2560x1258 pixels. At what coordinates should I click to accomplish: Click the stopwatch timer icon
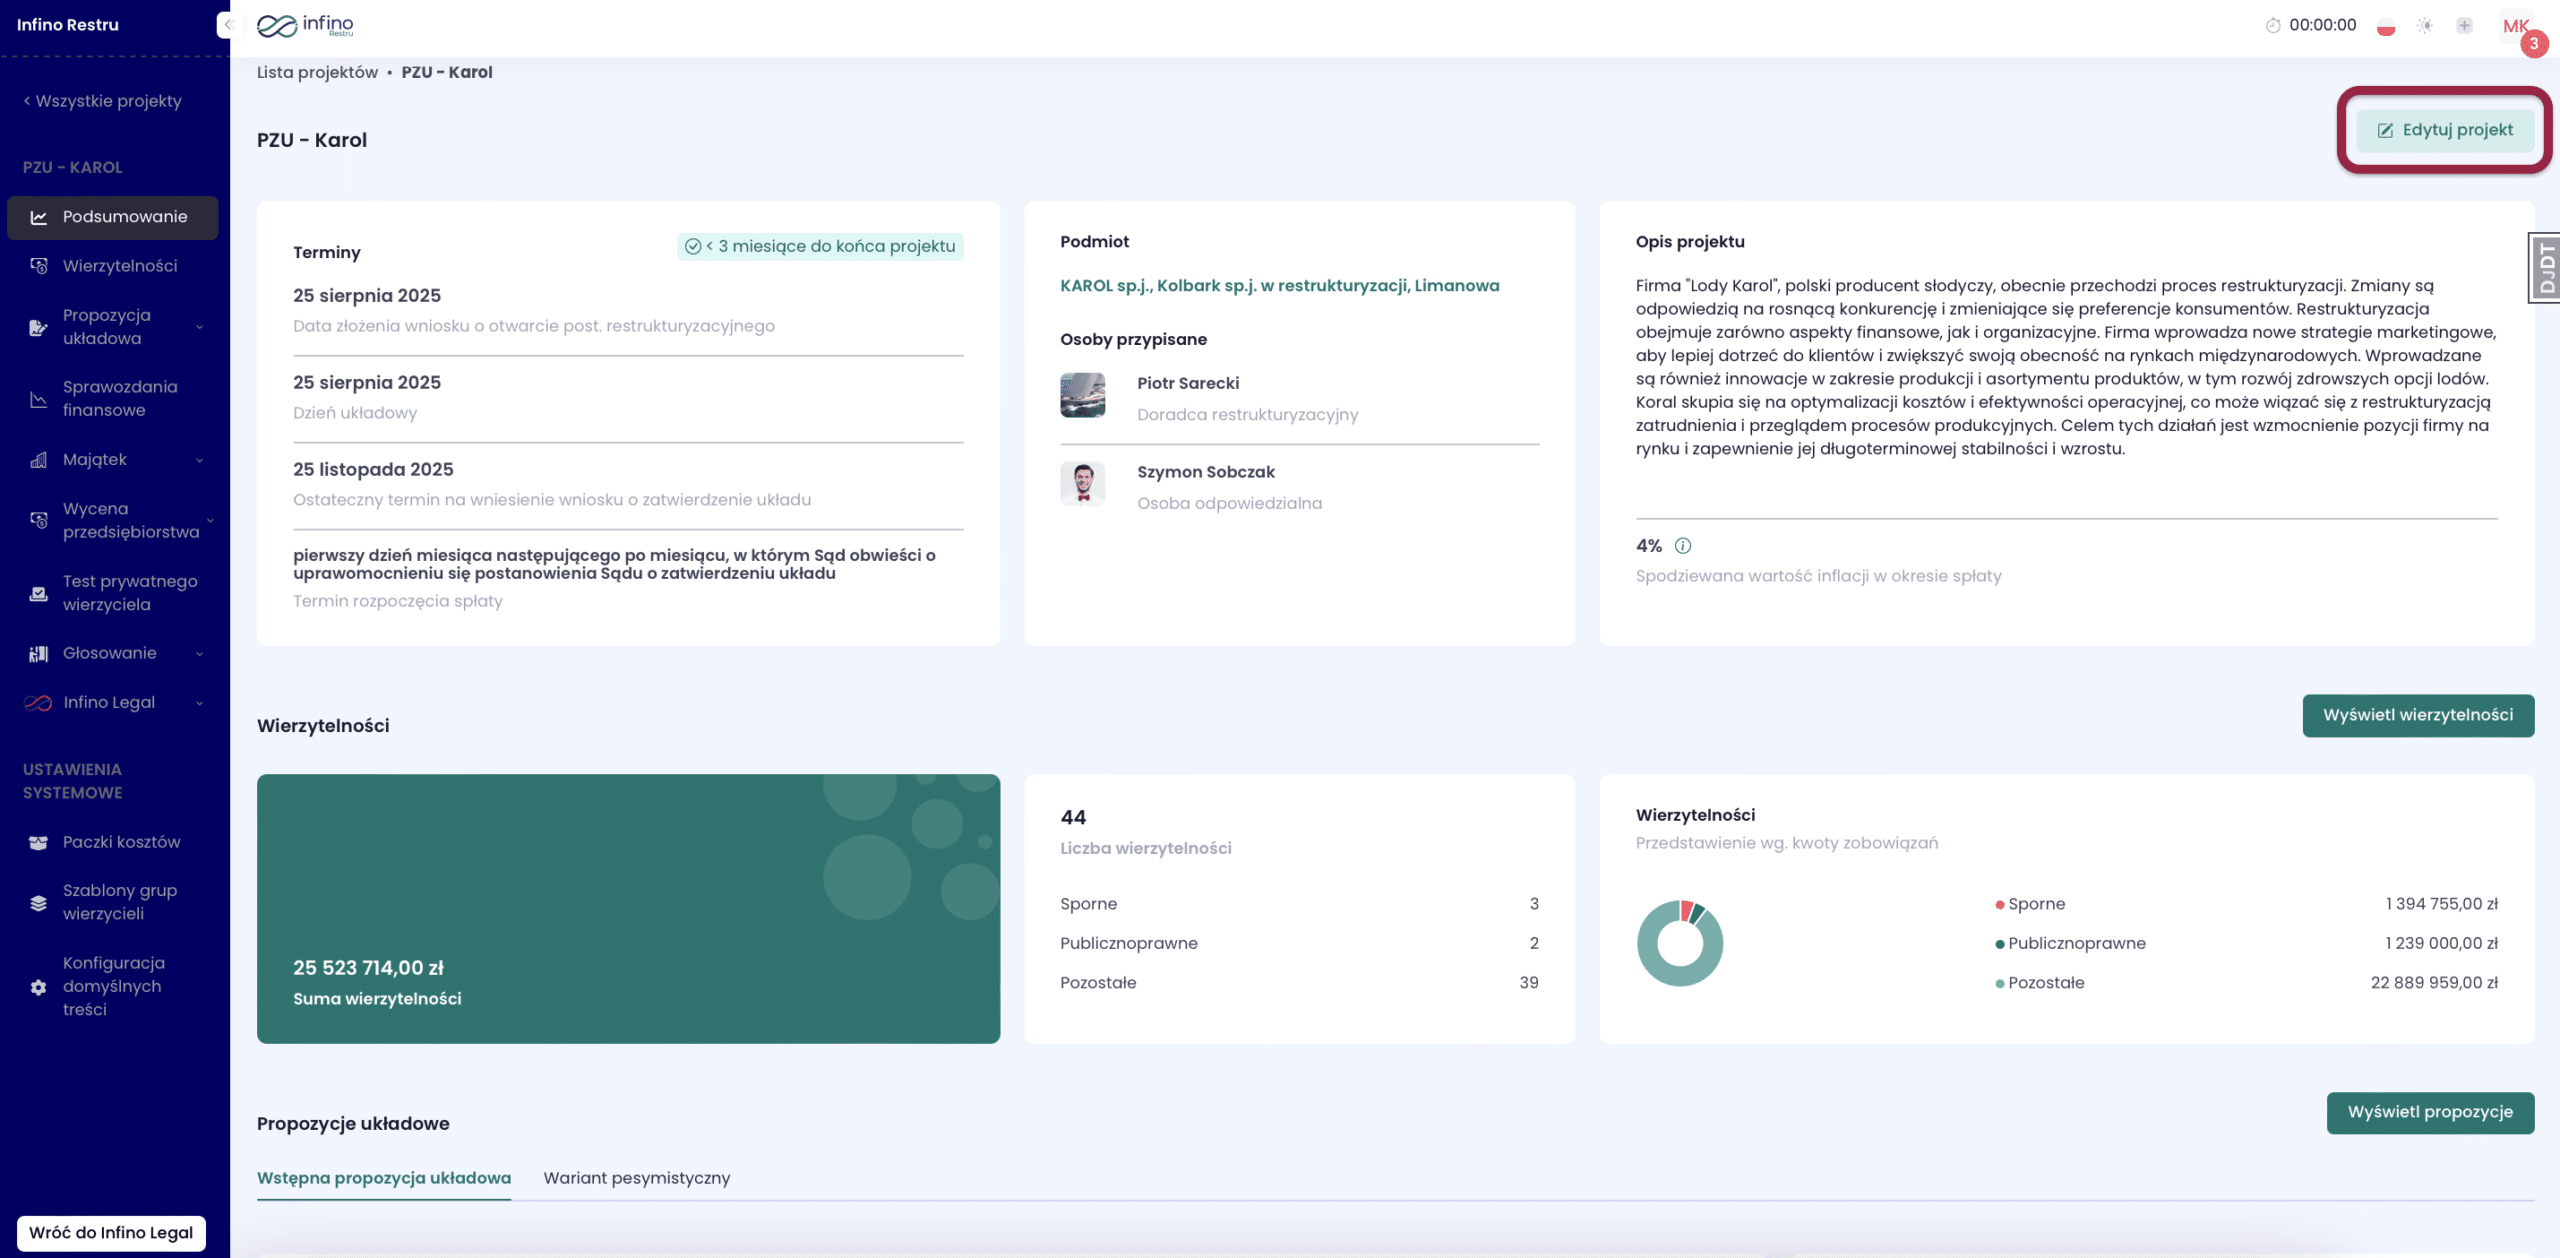pos(2273,26)
